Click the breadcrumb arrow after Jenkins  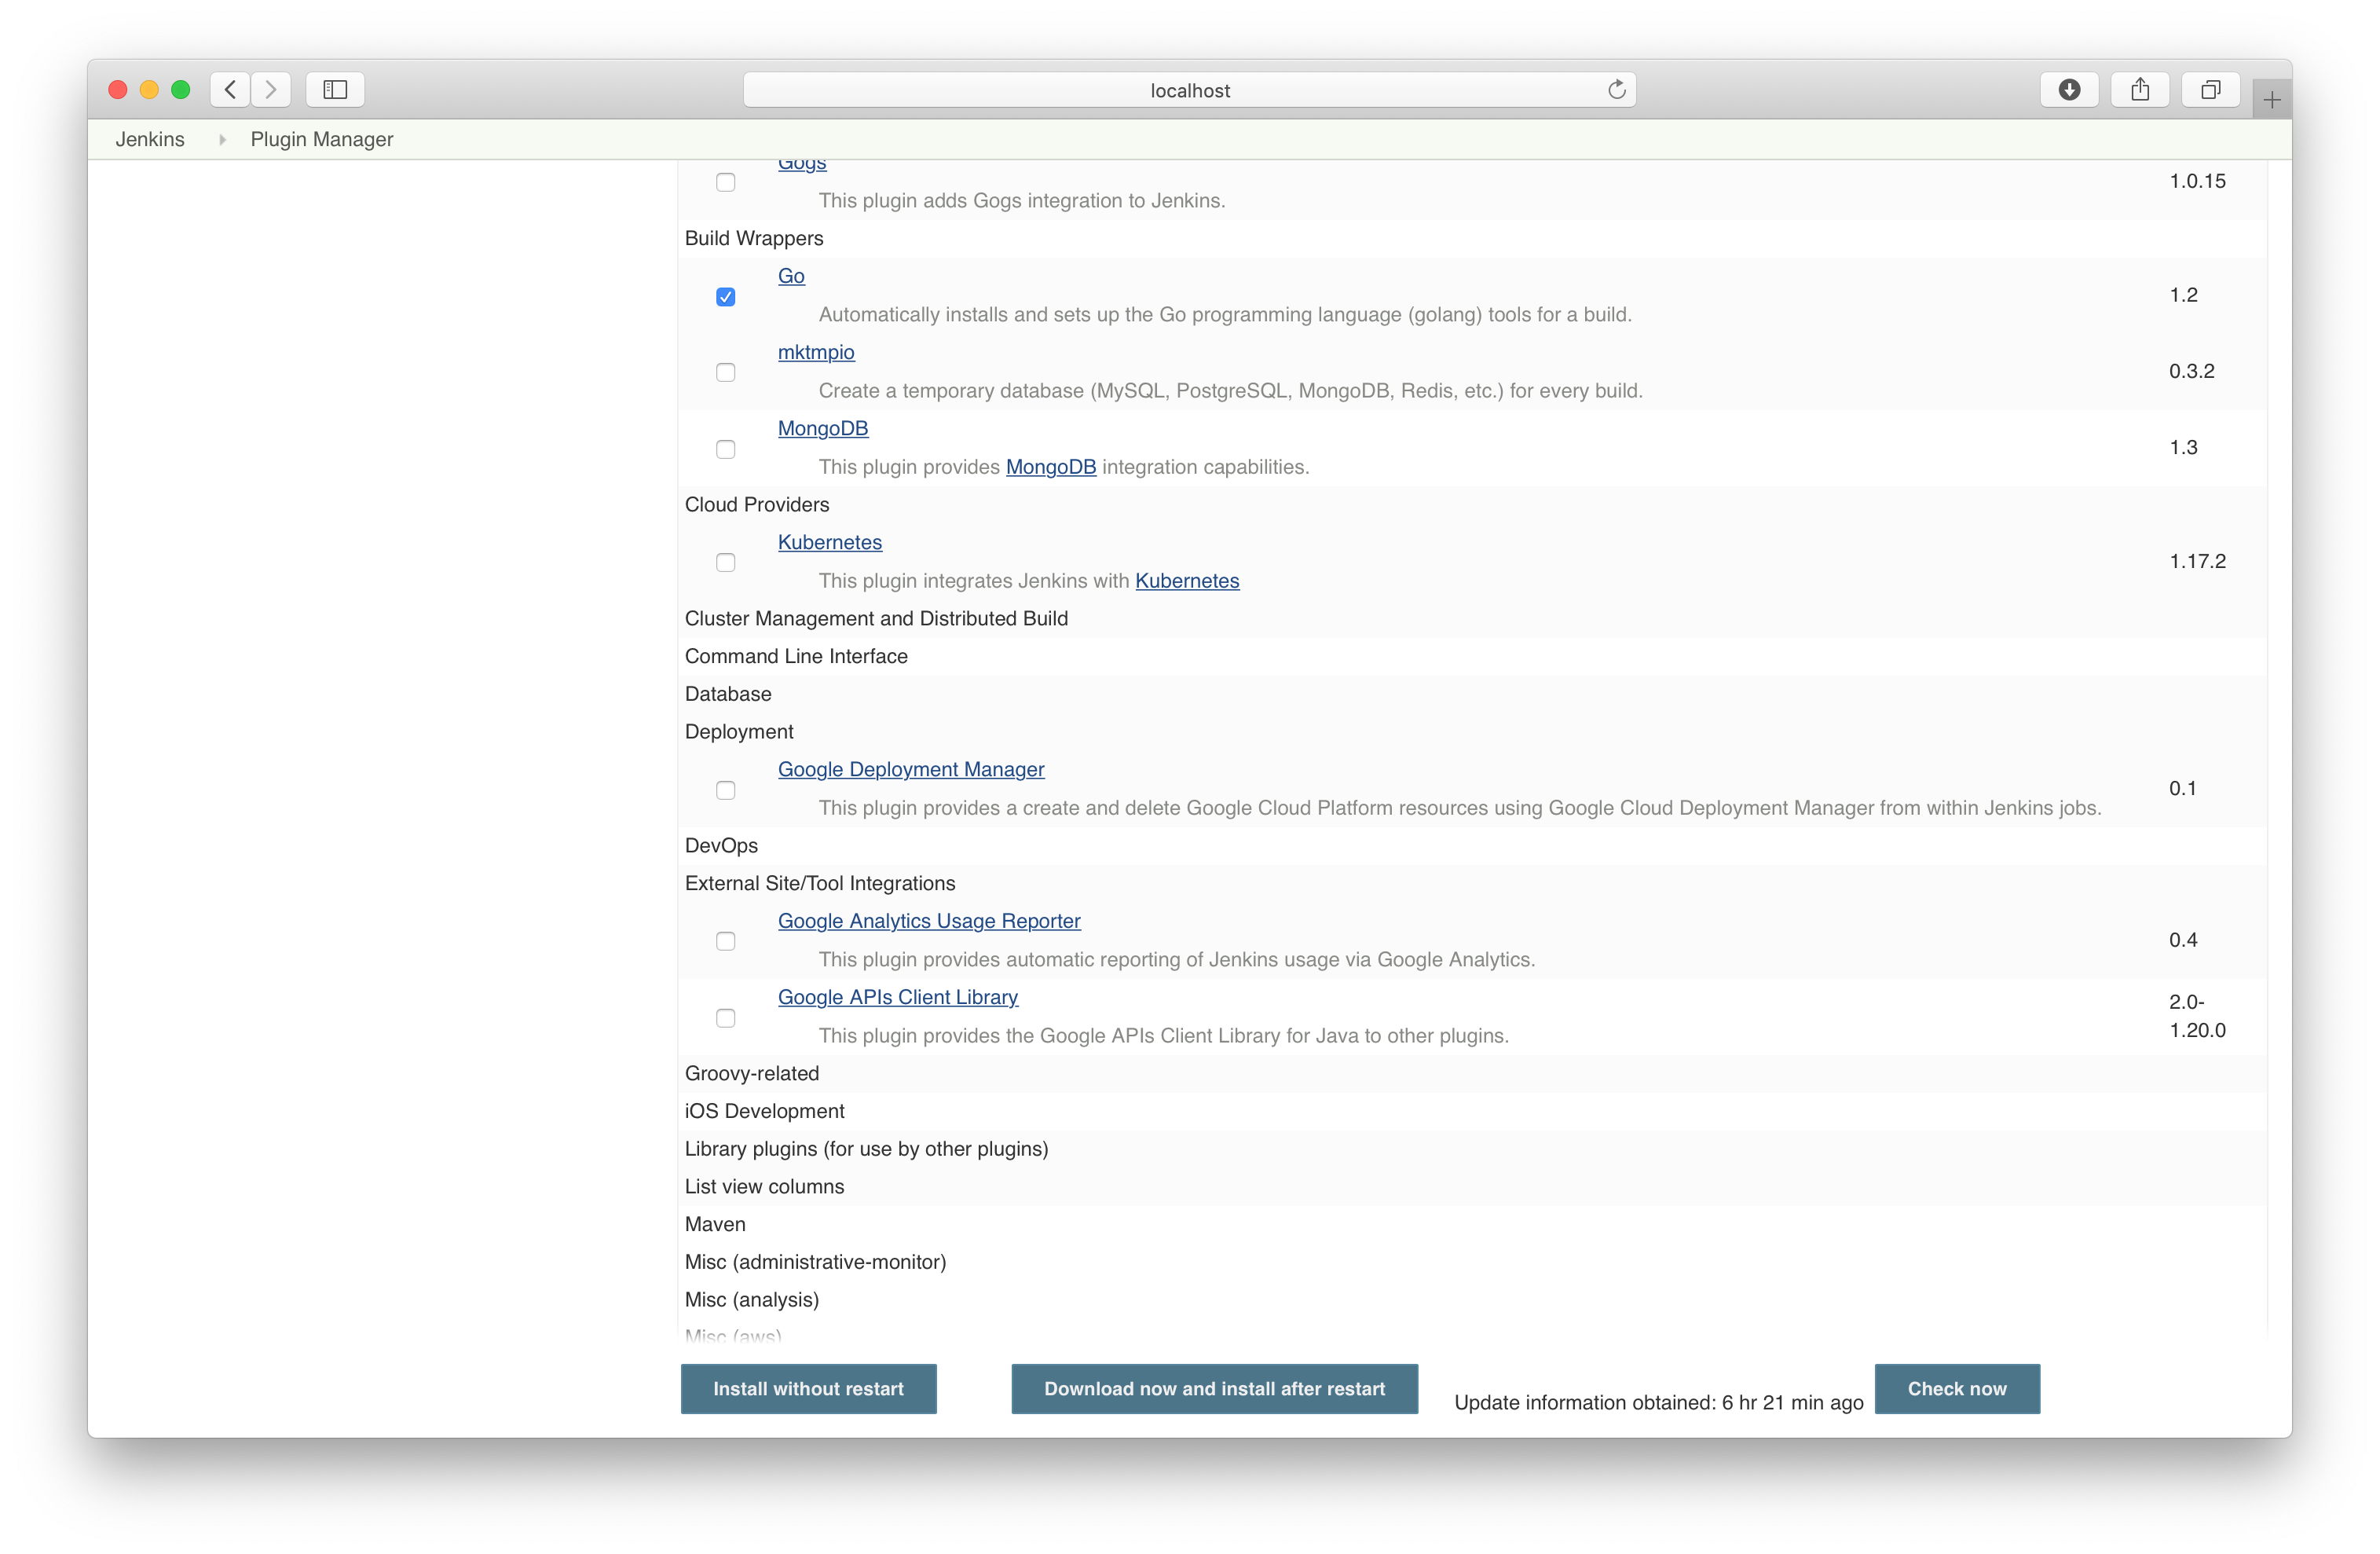pyautogui.click(x=222, y=140)
